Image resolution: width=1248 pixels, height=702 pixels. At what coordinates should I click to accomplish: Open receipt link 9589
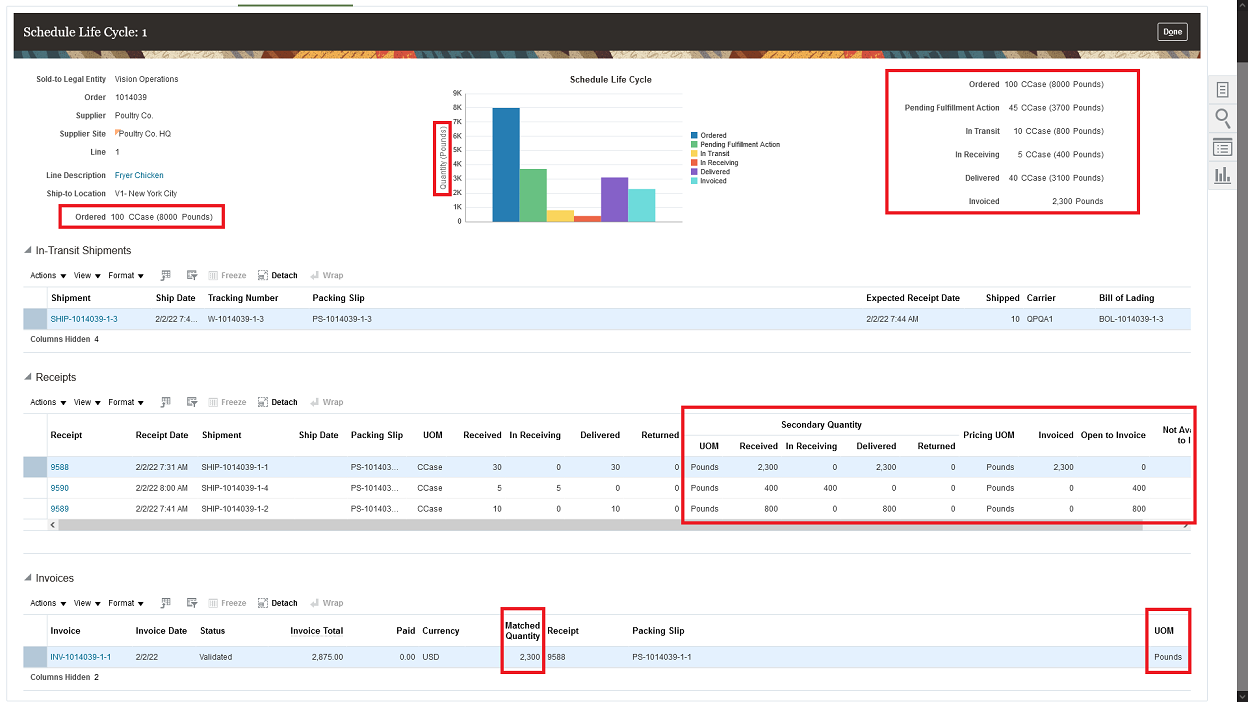tap(59, 509)
